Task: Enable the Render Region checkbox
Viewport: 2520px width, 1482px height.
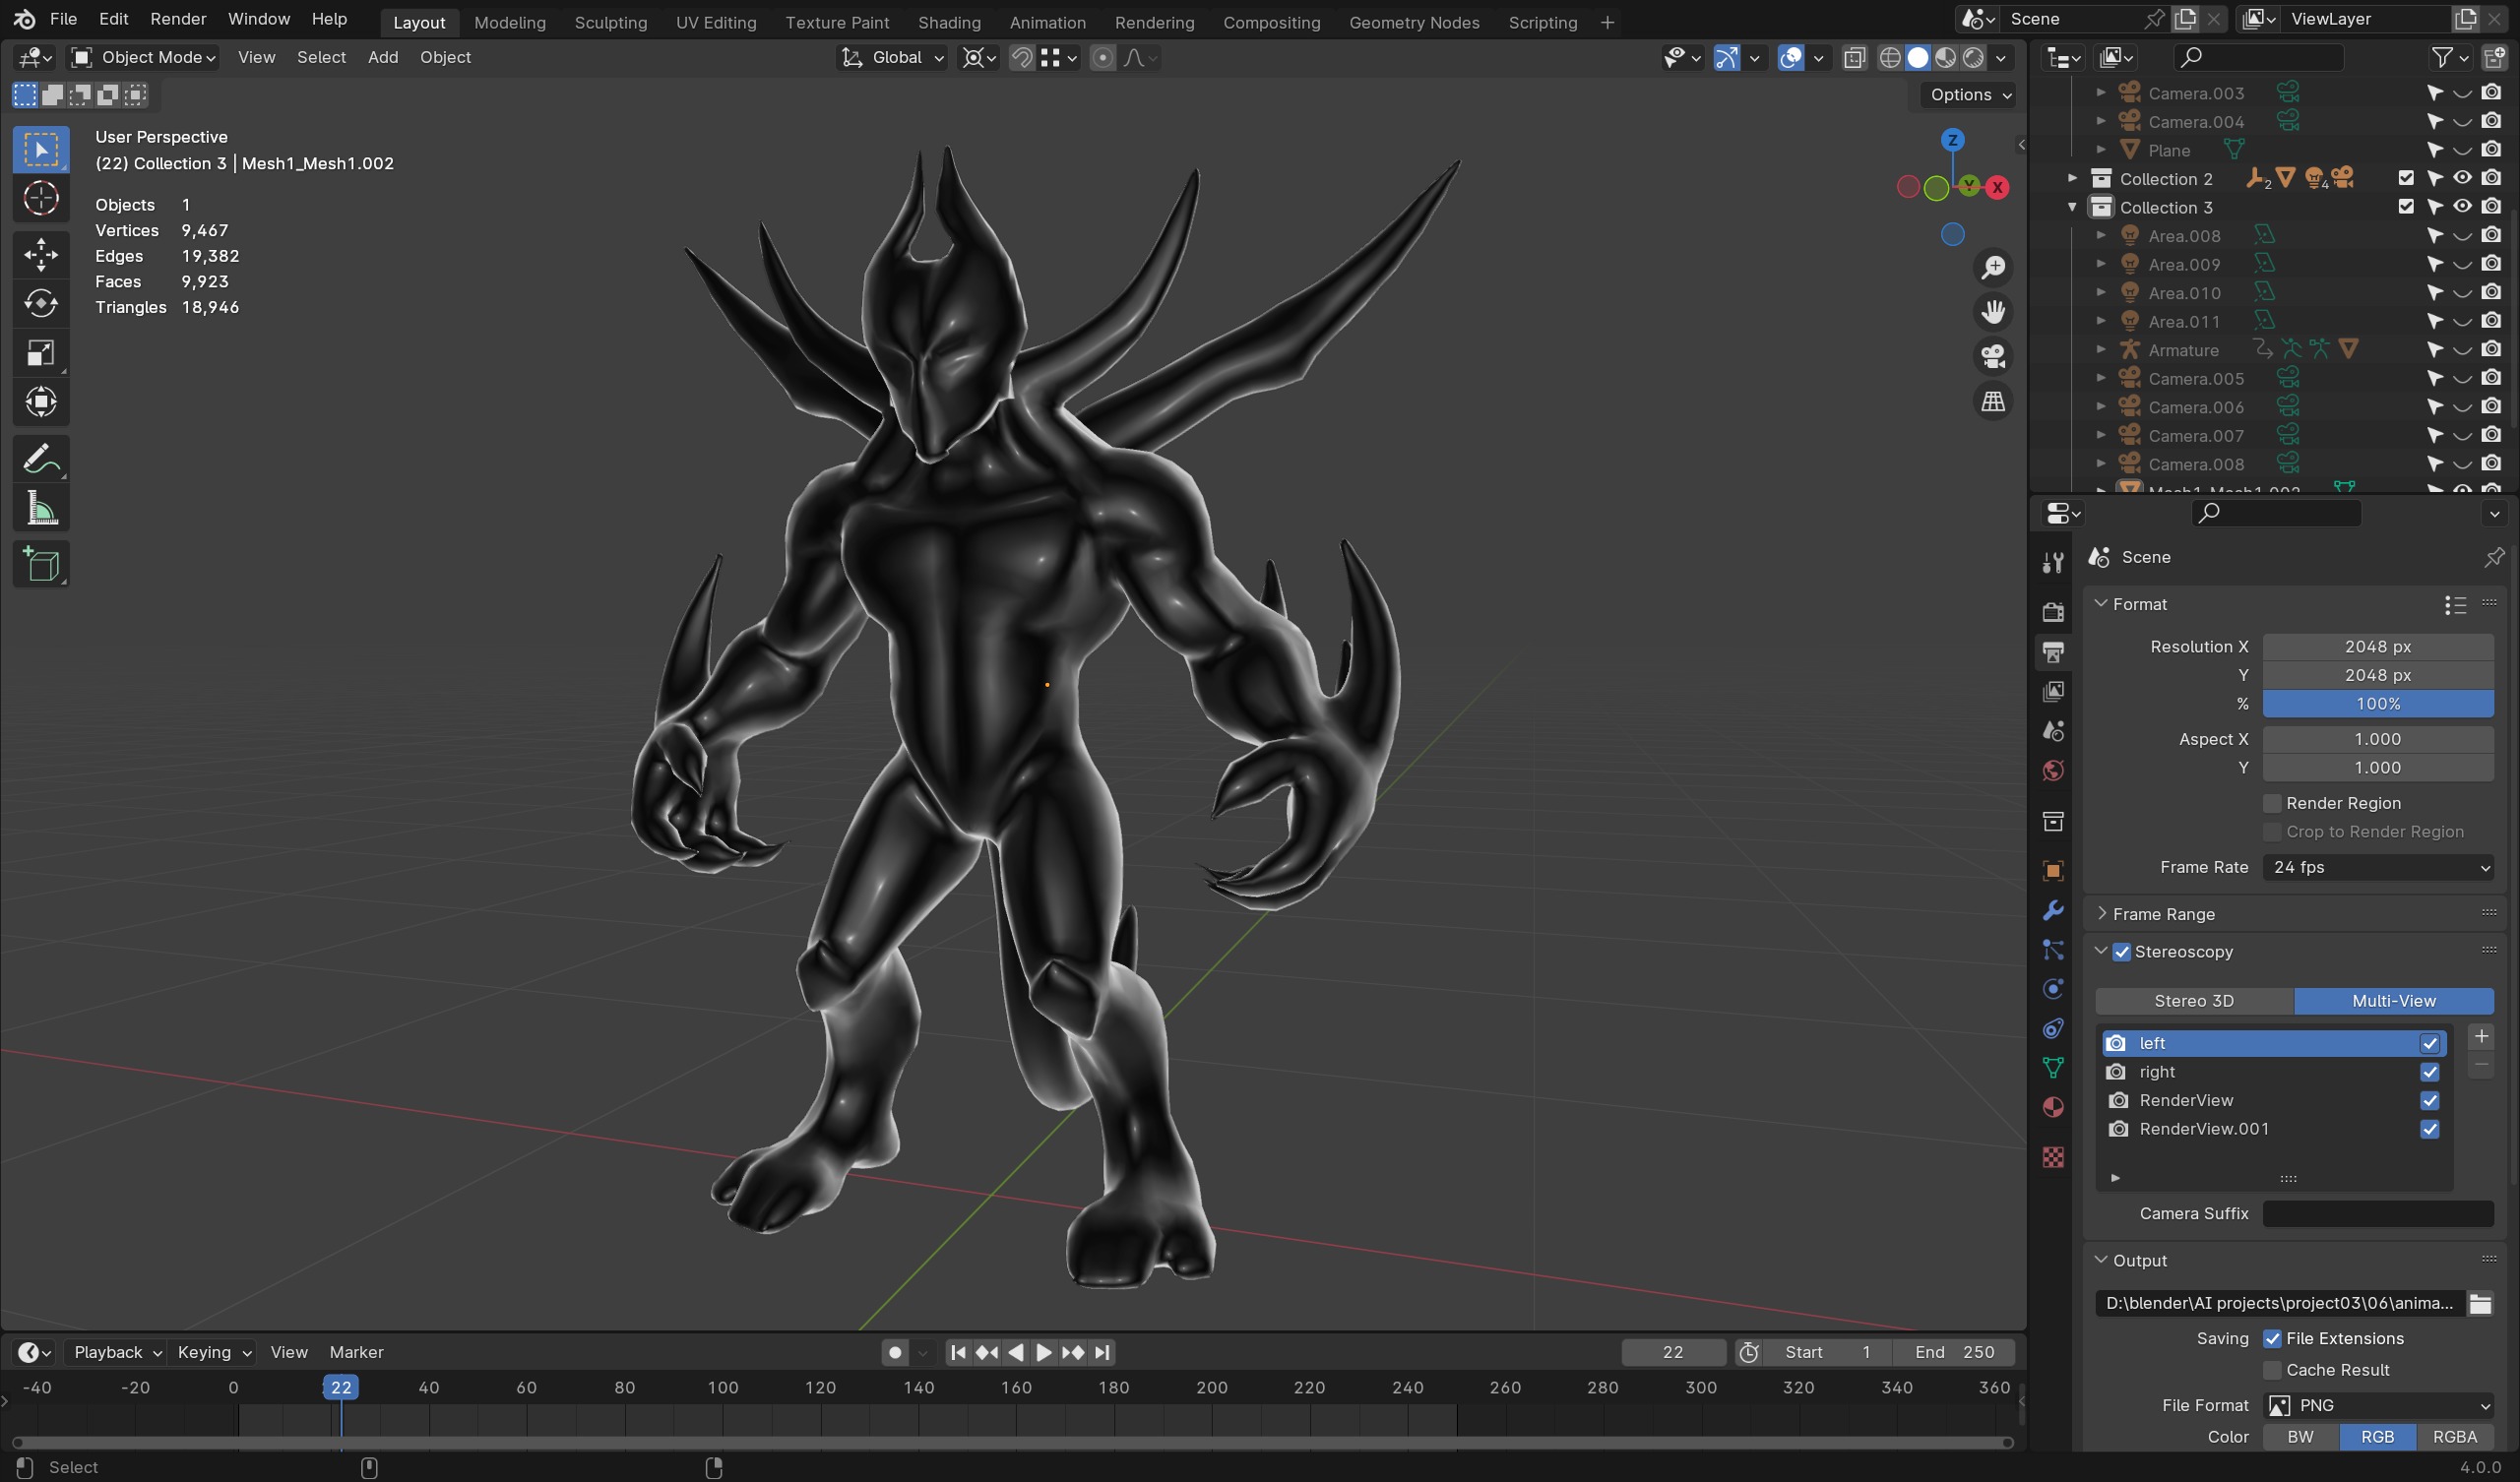Action: (2272, 803)
